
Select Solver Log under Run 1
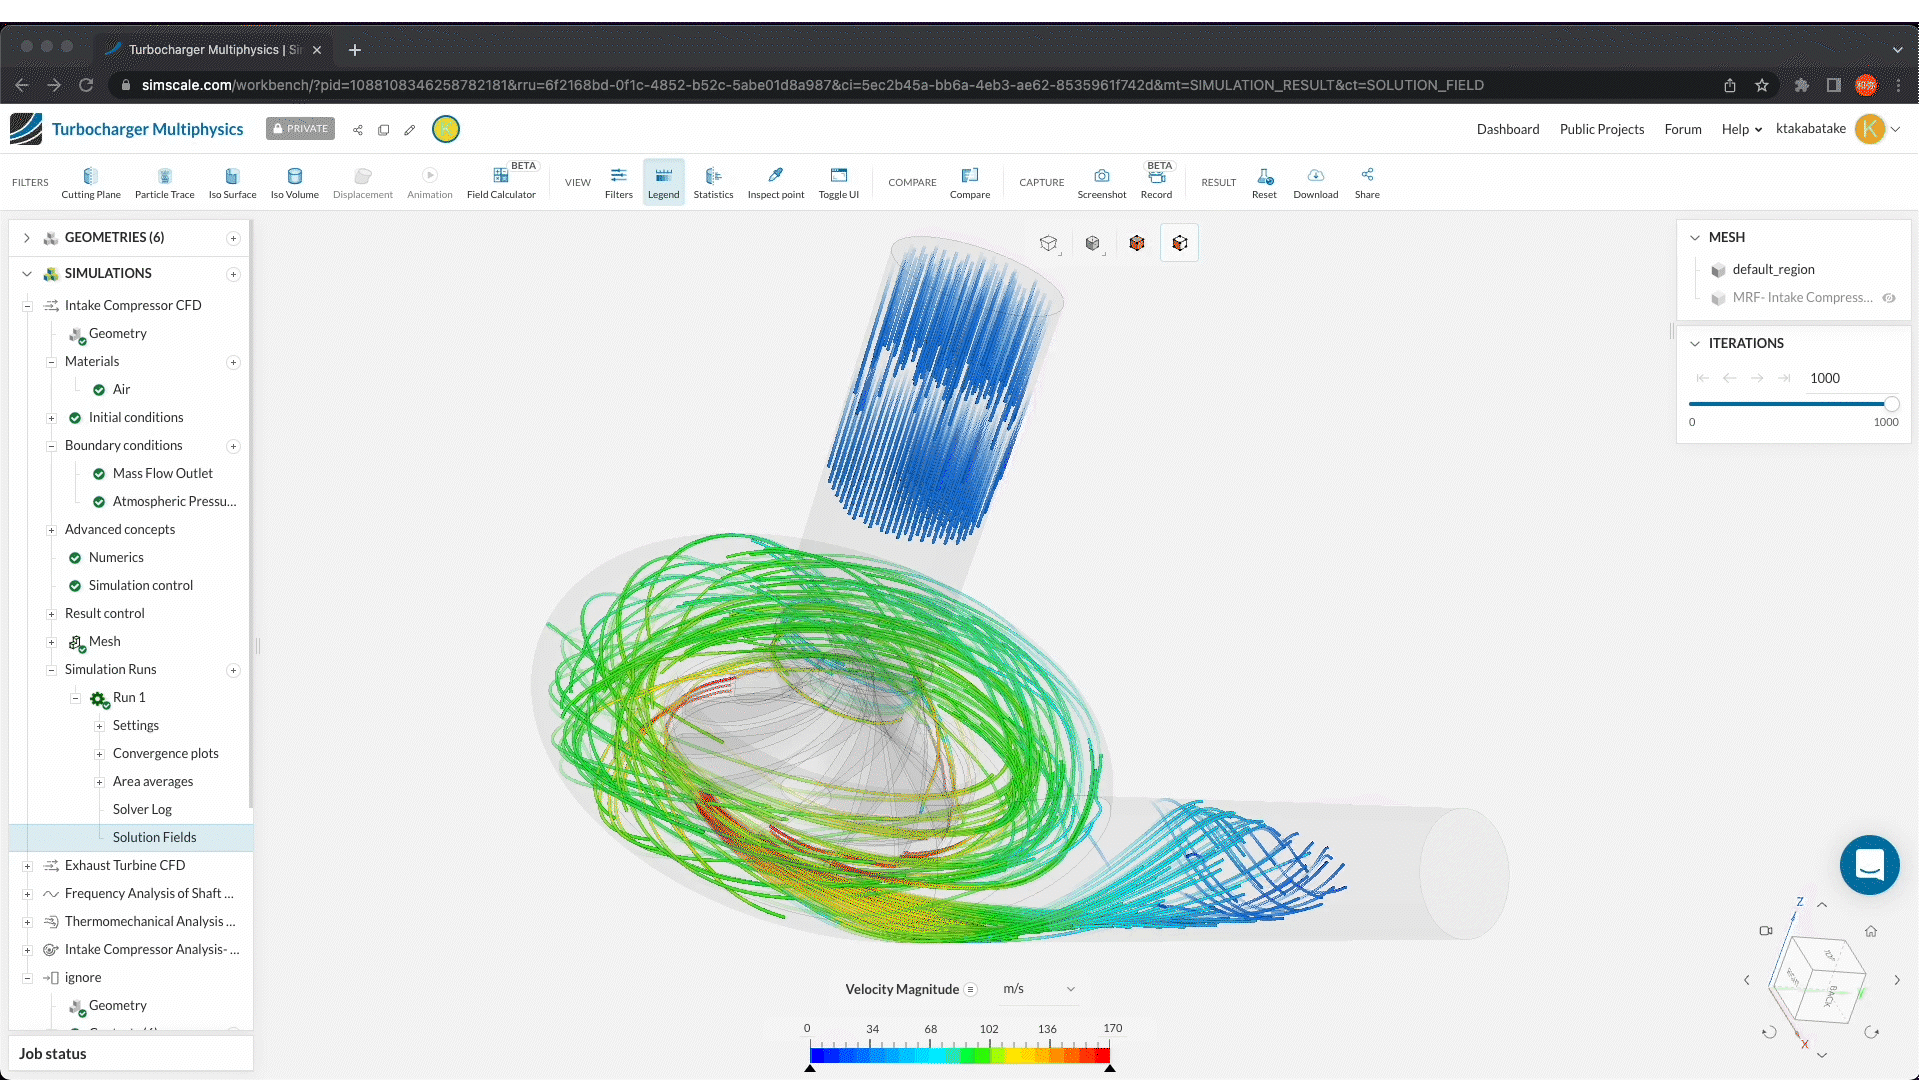coord(142,809)
